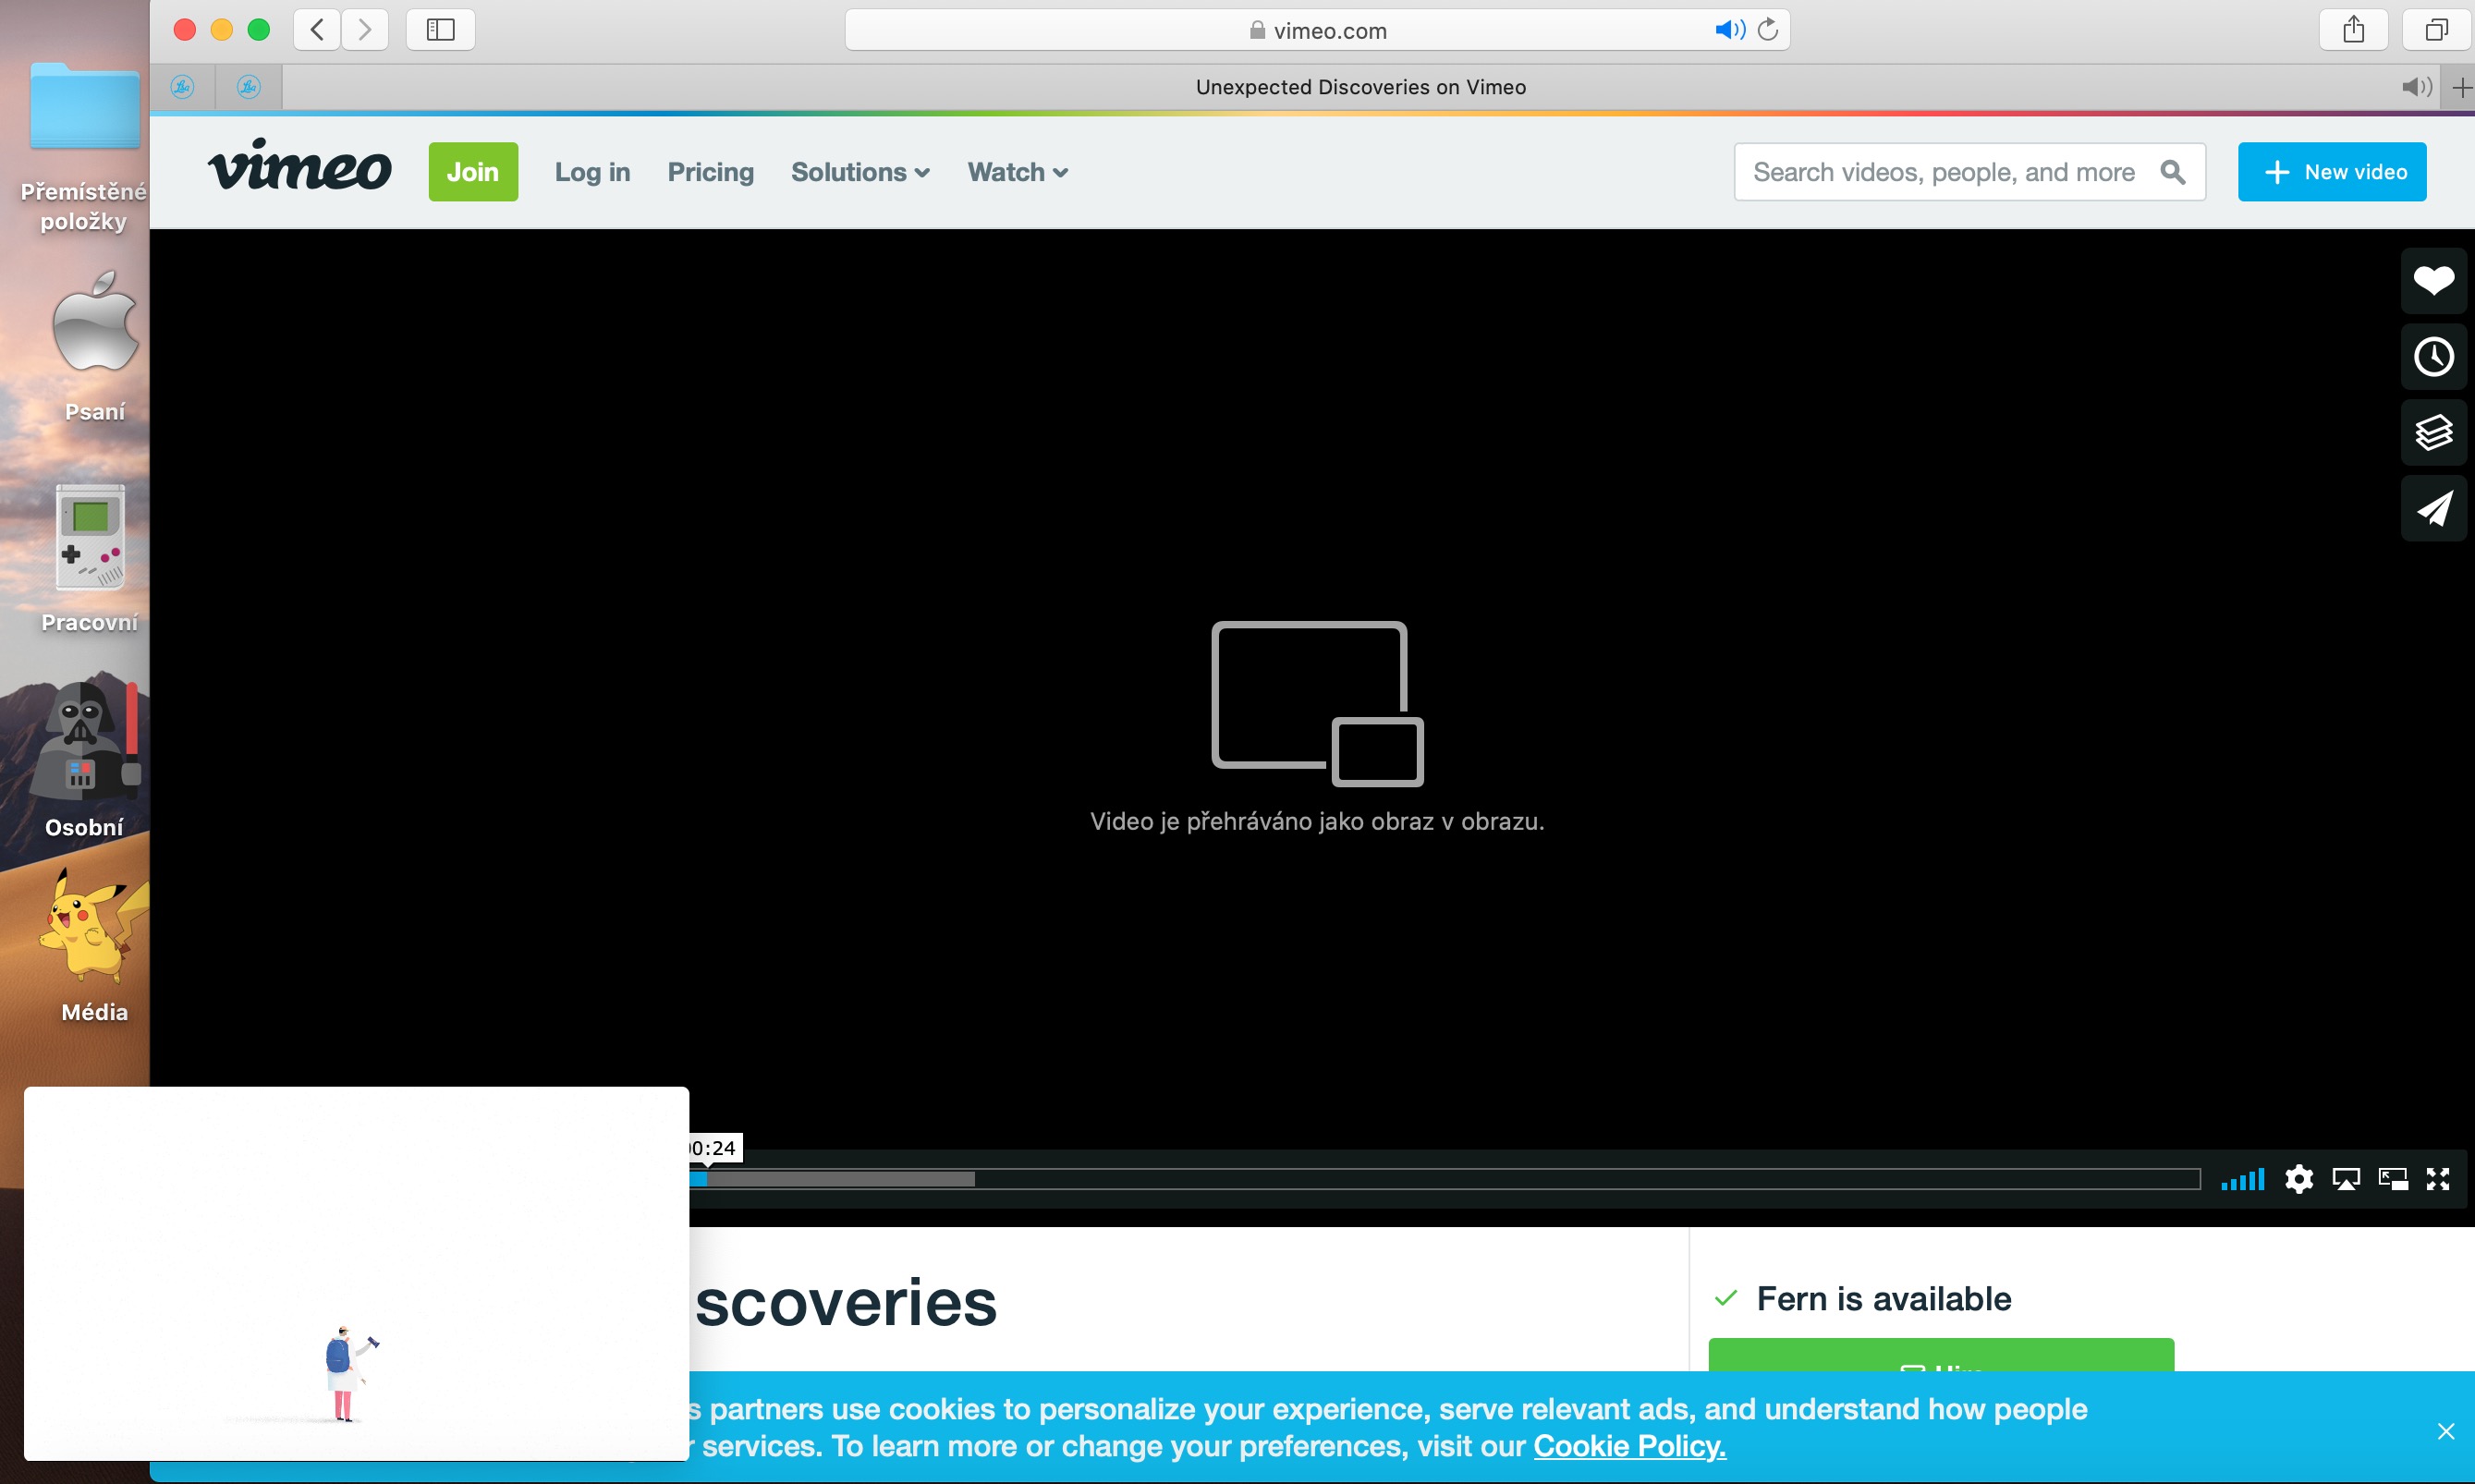Add video to collections stack icon

(2433, 433)
